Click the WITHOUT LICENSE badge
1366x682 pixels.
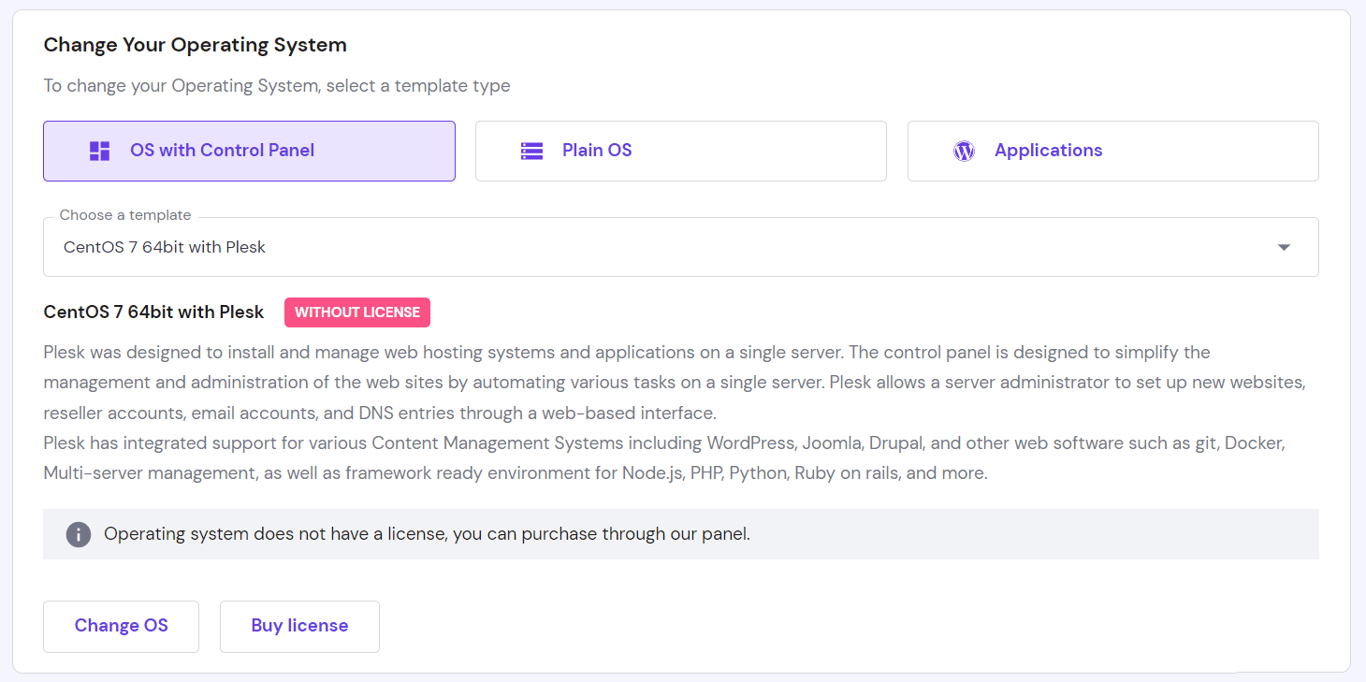[x=357, y=312]
